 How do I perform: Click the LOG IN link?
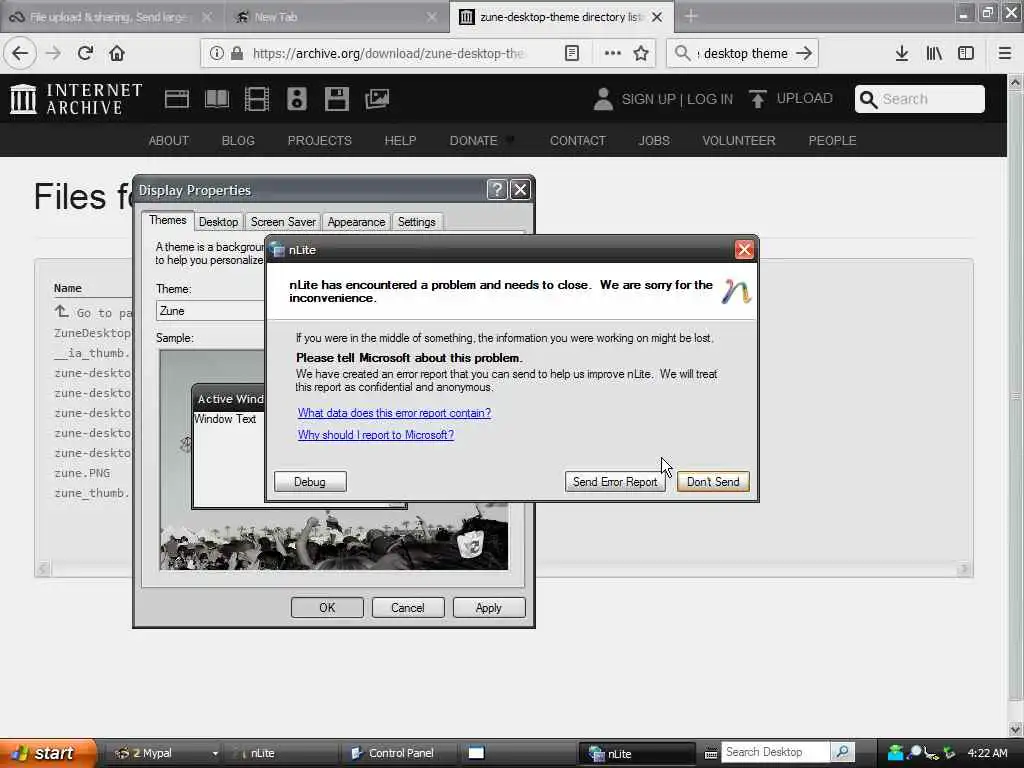710,99
